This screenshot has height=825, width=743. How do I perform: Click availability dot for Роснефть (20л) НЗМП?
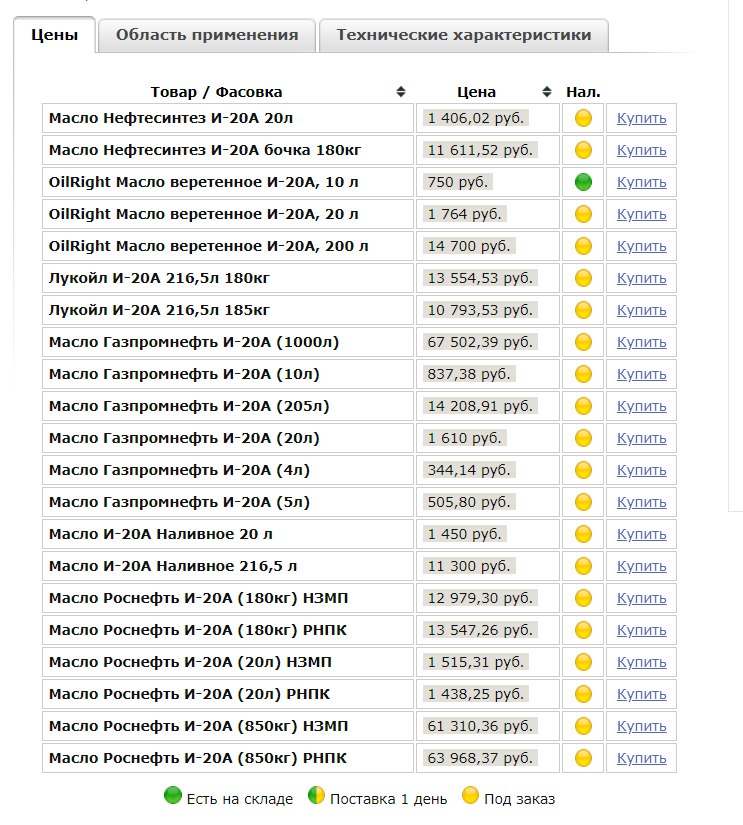pyautogui.click(x=583, y=662)
